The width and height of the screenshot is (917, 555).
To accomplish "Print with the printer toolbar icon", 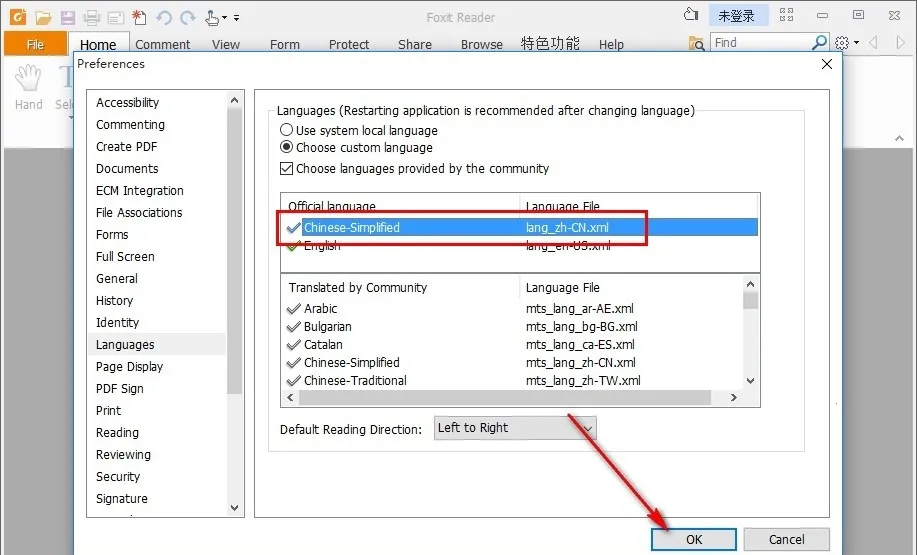I will pyautogui.click(x=92, y=18).
